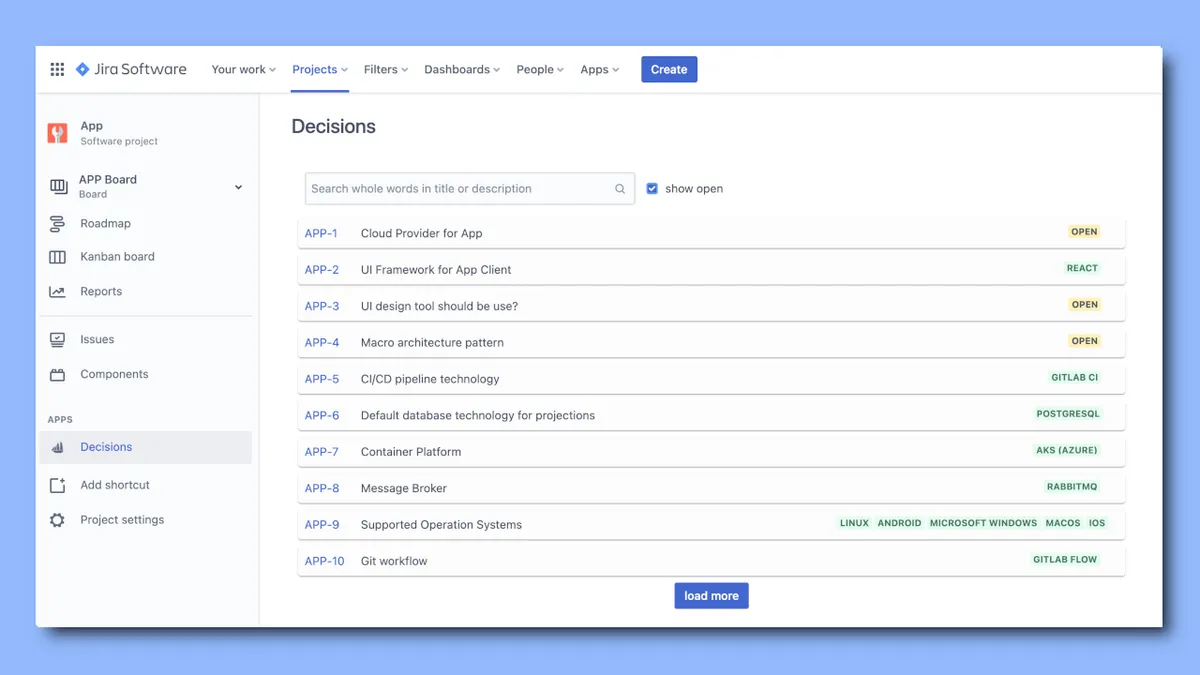
Task: Click the 'Message Broker' title
Action: (x=404, y=489)
